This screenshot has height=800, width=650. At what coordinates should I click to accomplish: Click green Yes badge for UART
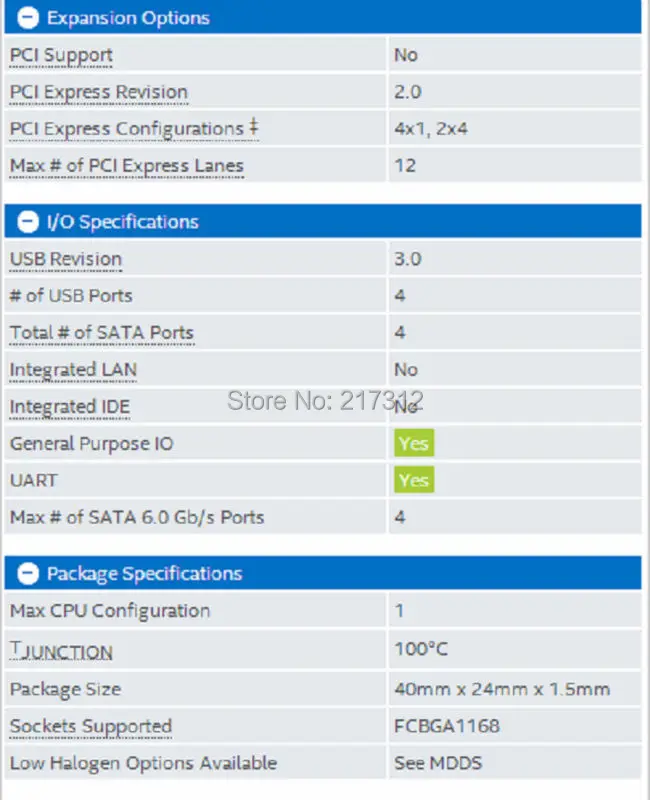[x=413, y=480]
